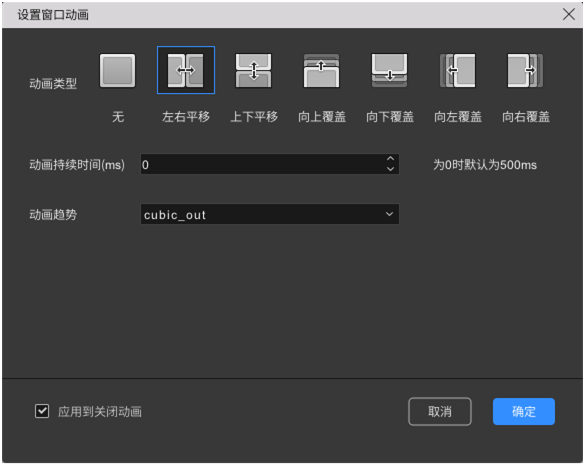Open the 动画趋势 cubic_out dropdown
The width and height of the screenshot is (587, 468).
[x=270, y=215]
